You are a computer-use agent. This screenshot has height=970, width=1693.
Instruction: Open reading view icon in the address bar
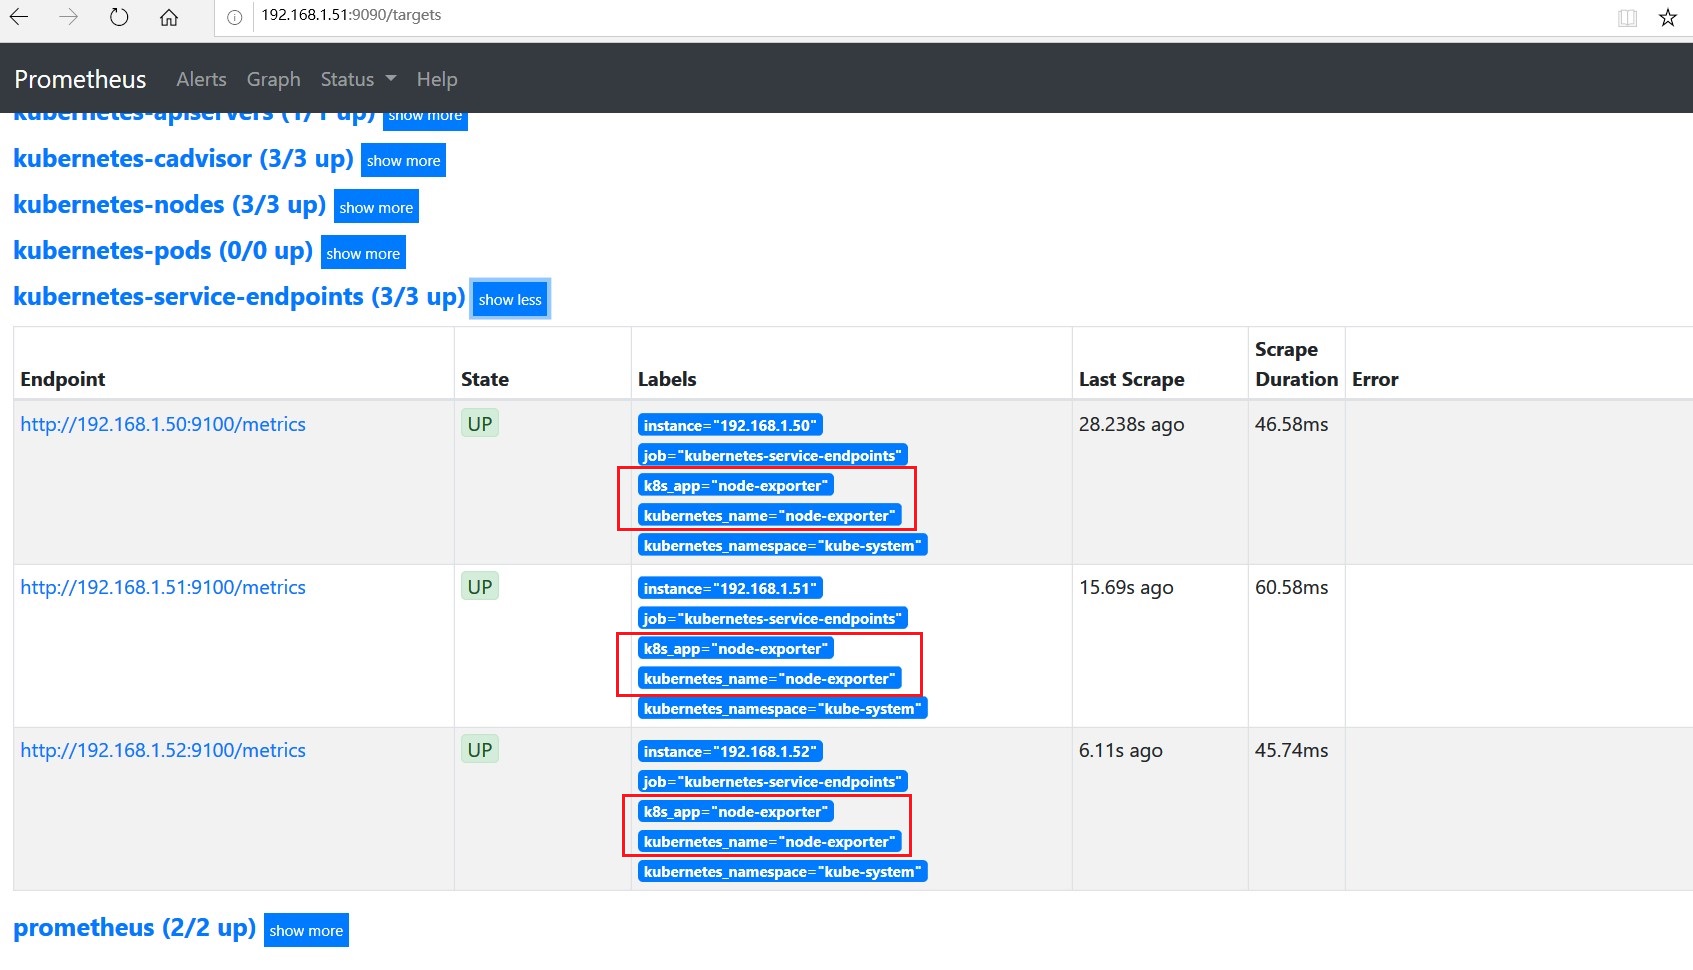[x=1628, y=18]
